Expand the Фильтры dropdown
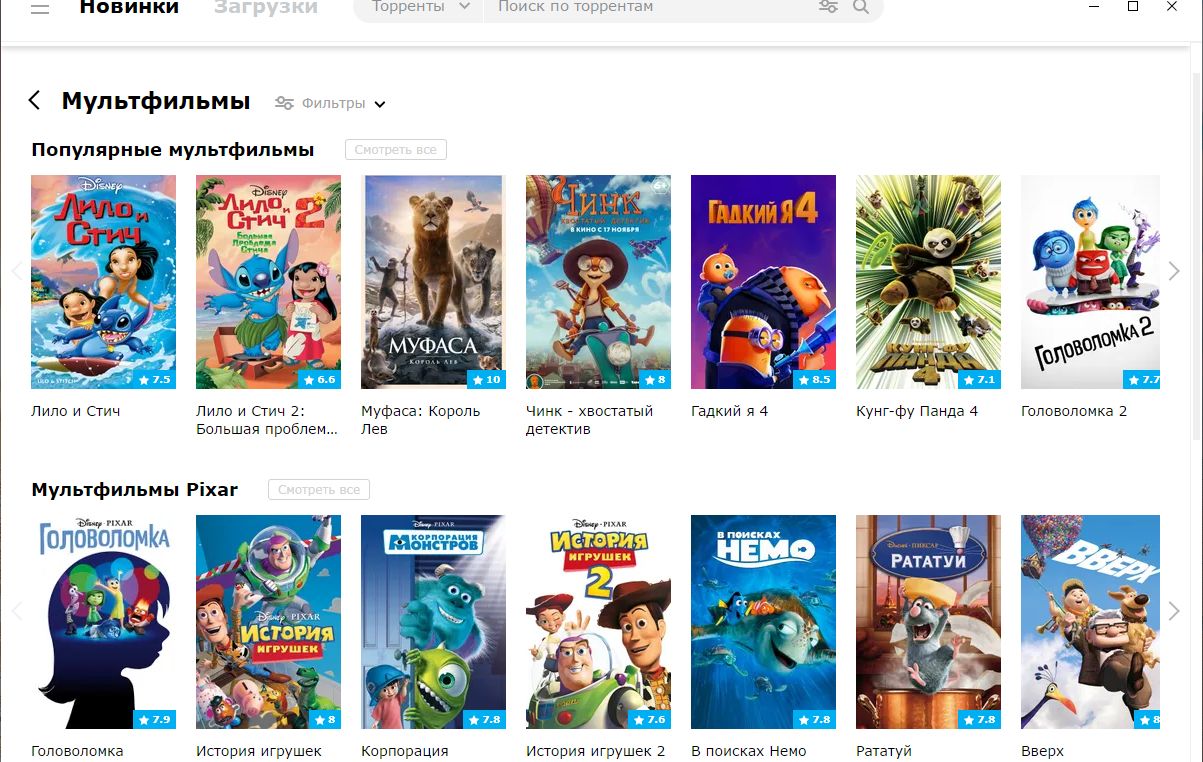 point(344,103)
